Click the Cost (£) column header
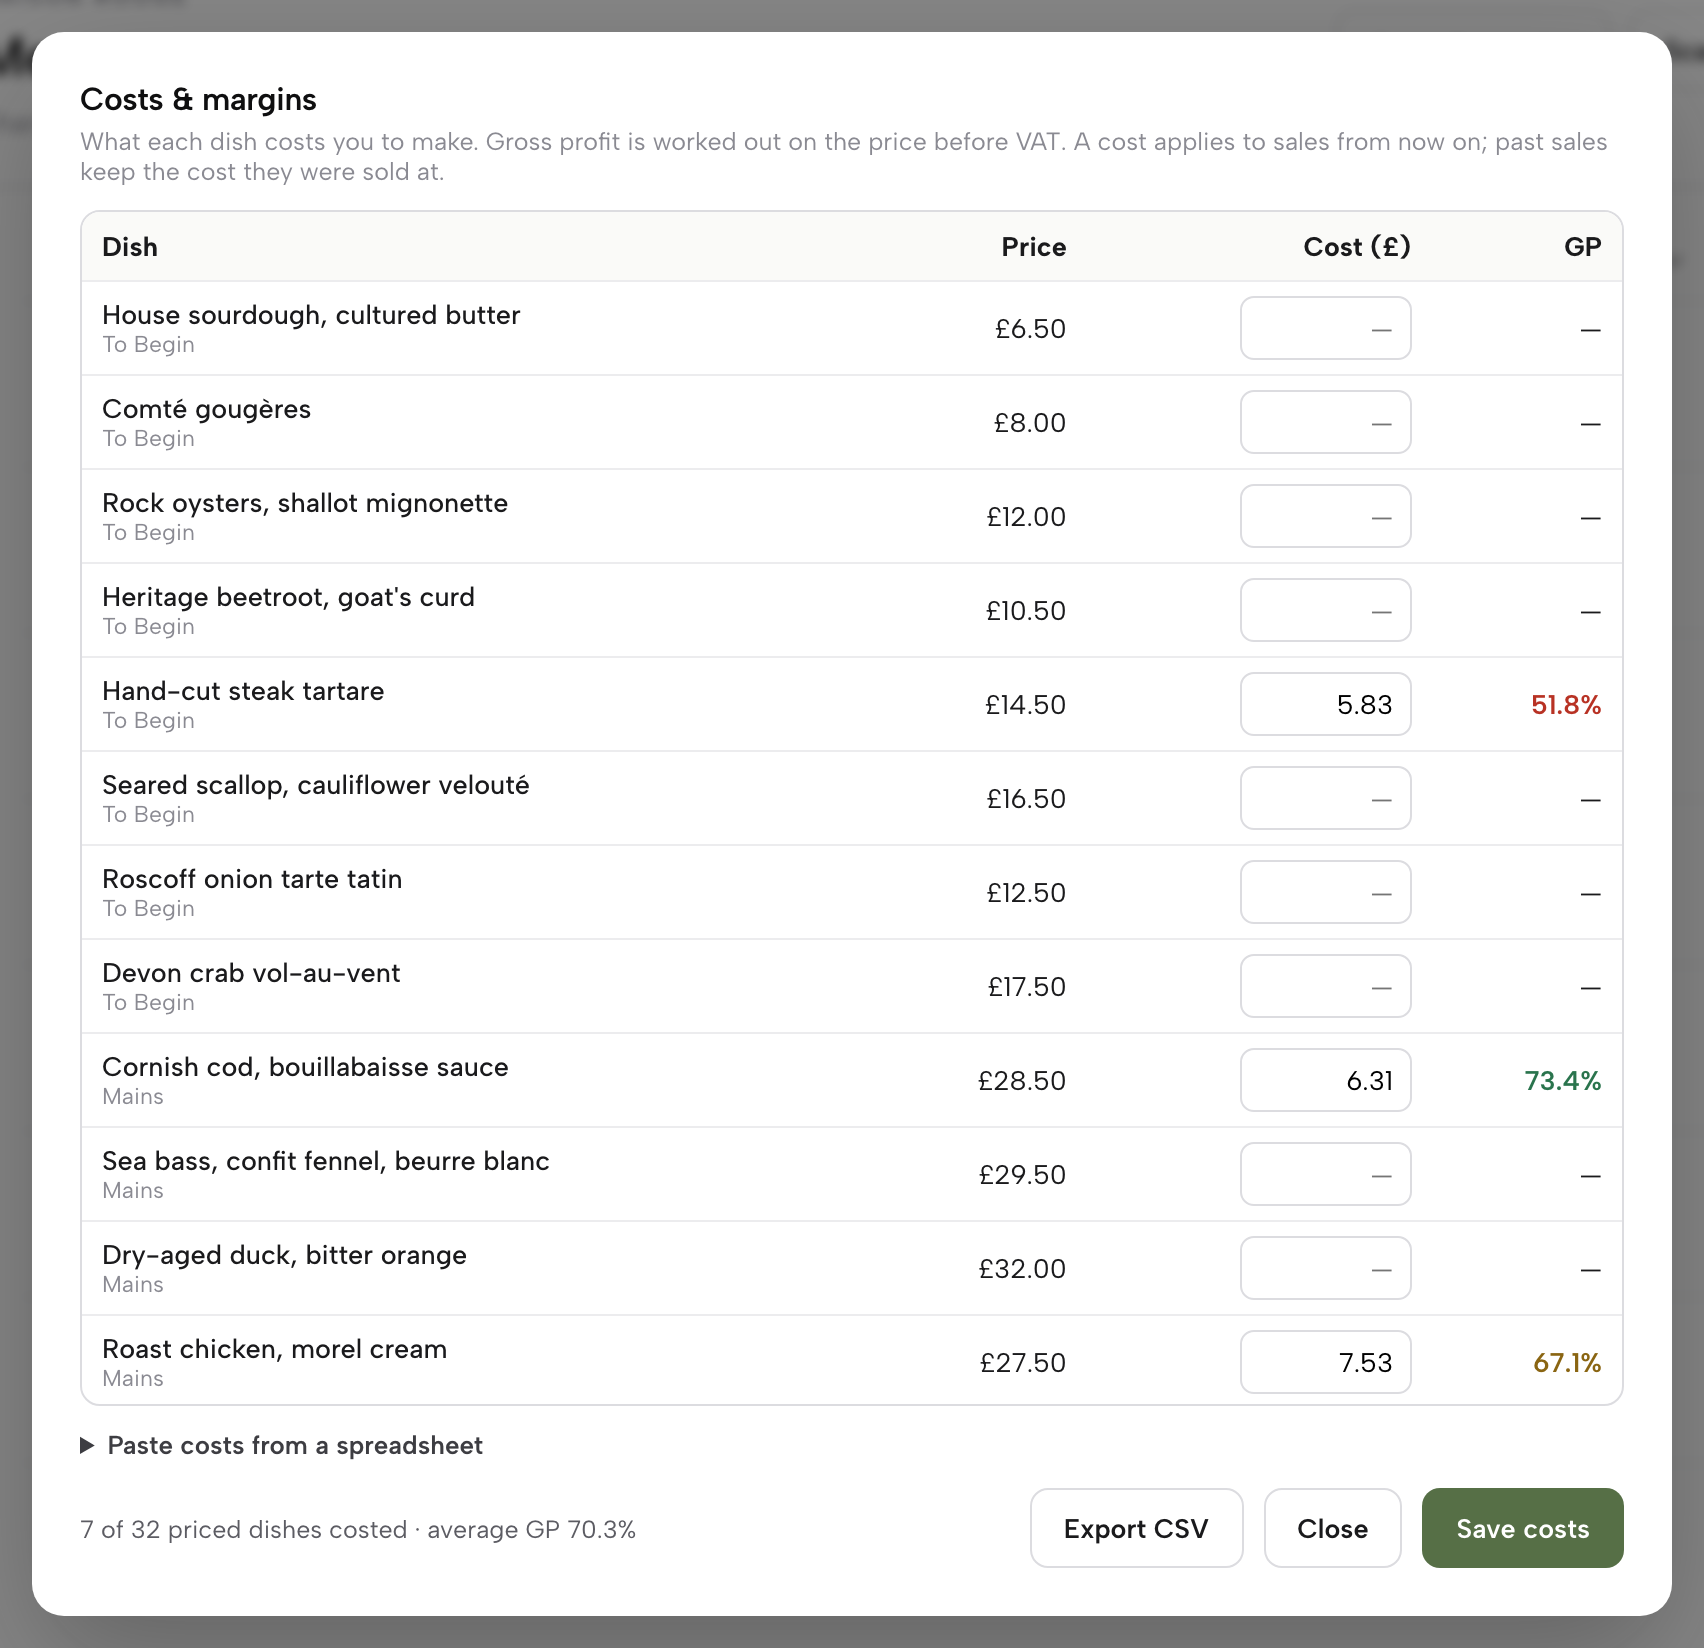 tap(1357, 247)
